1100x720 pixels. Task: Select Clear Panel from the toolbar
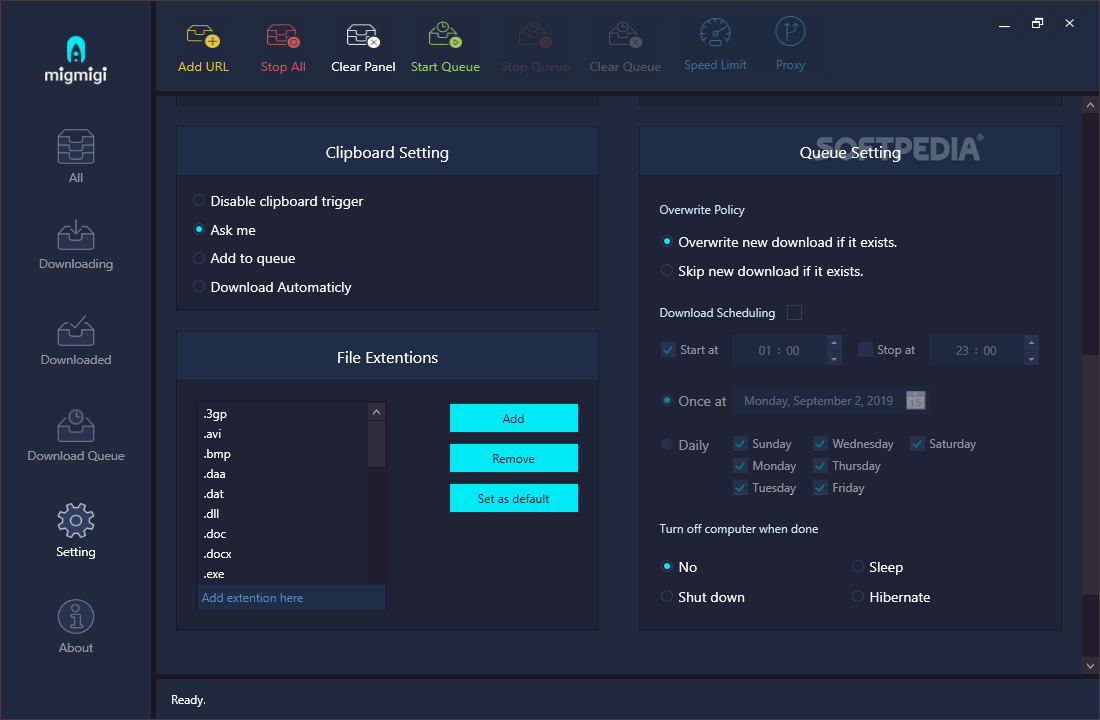click(x=363, y=44)
